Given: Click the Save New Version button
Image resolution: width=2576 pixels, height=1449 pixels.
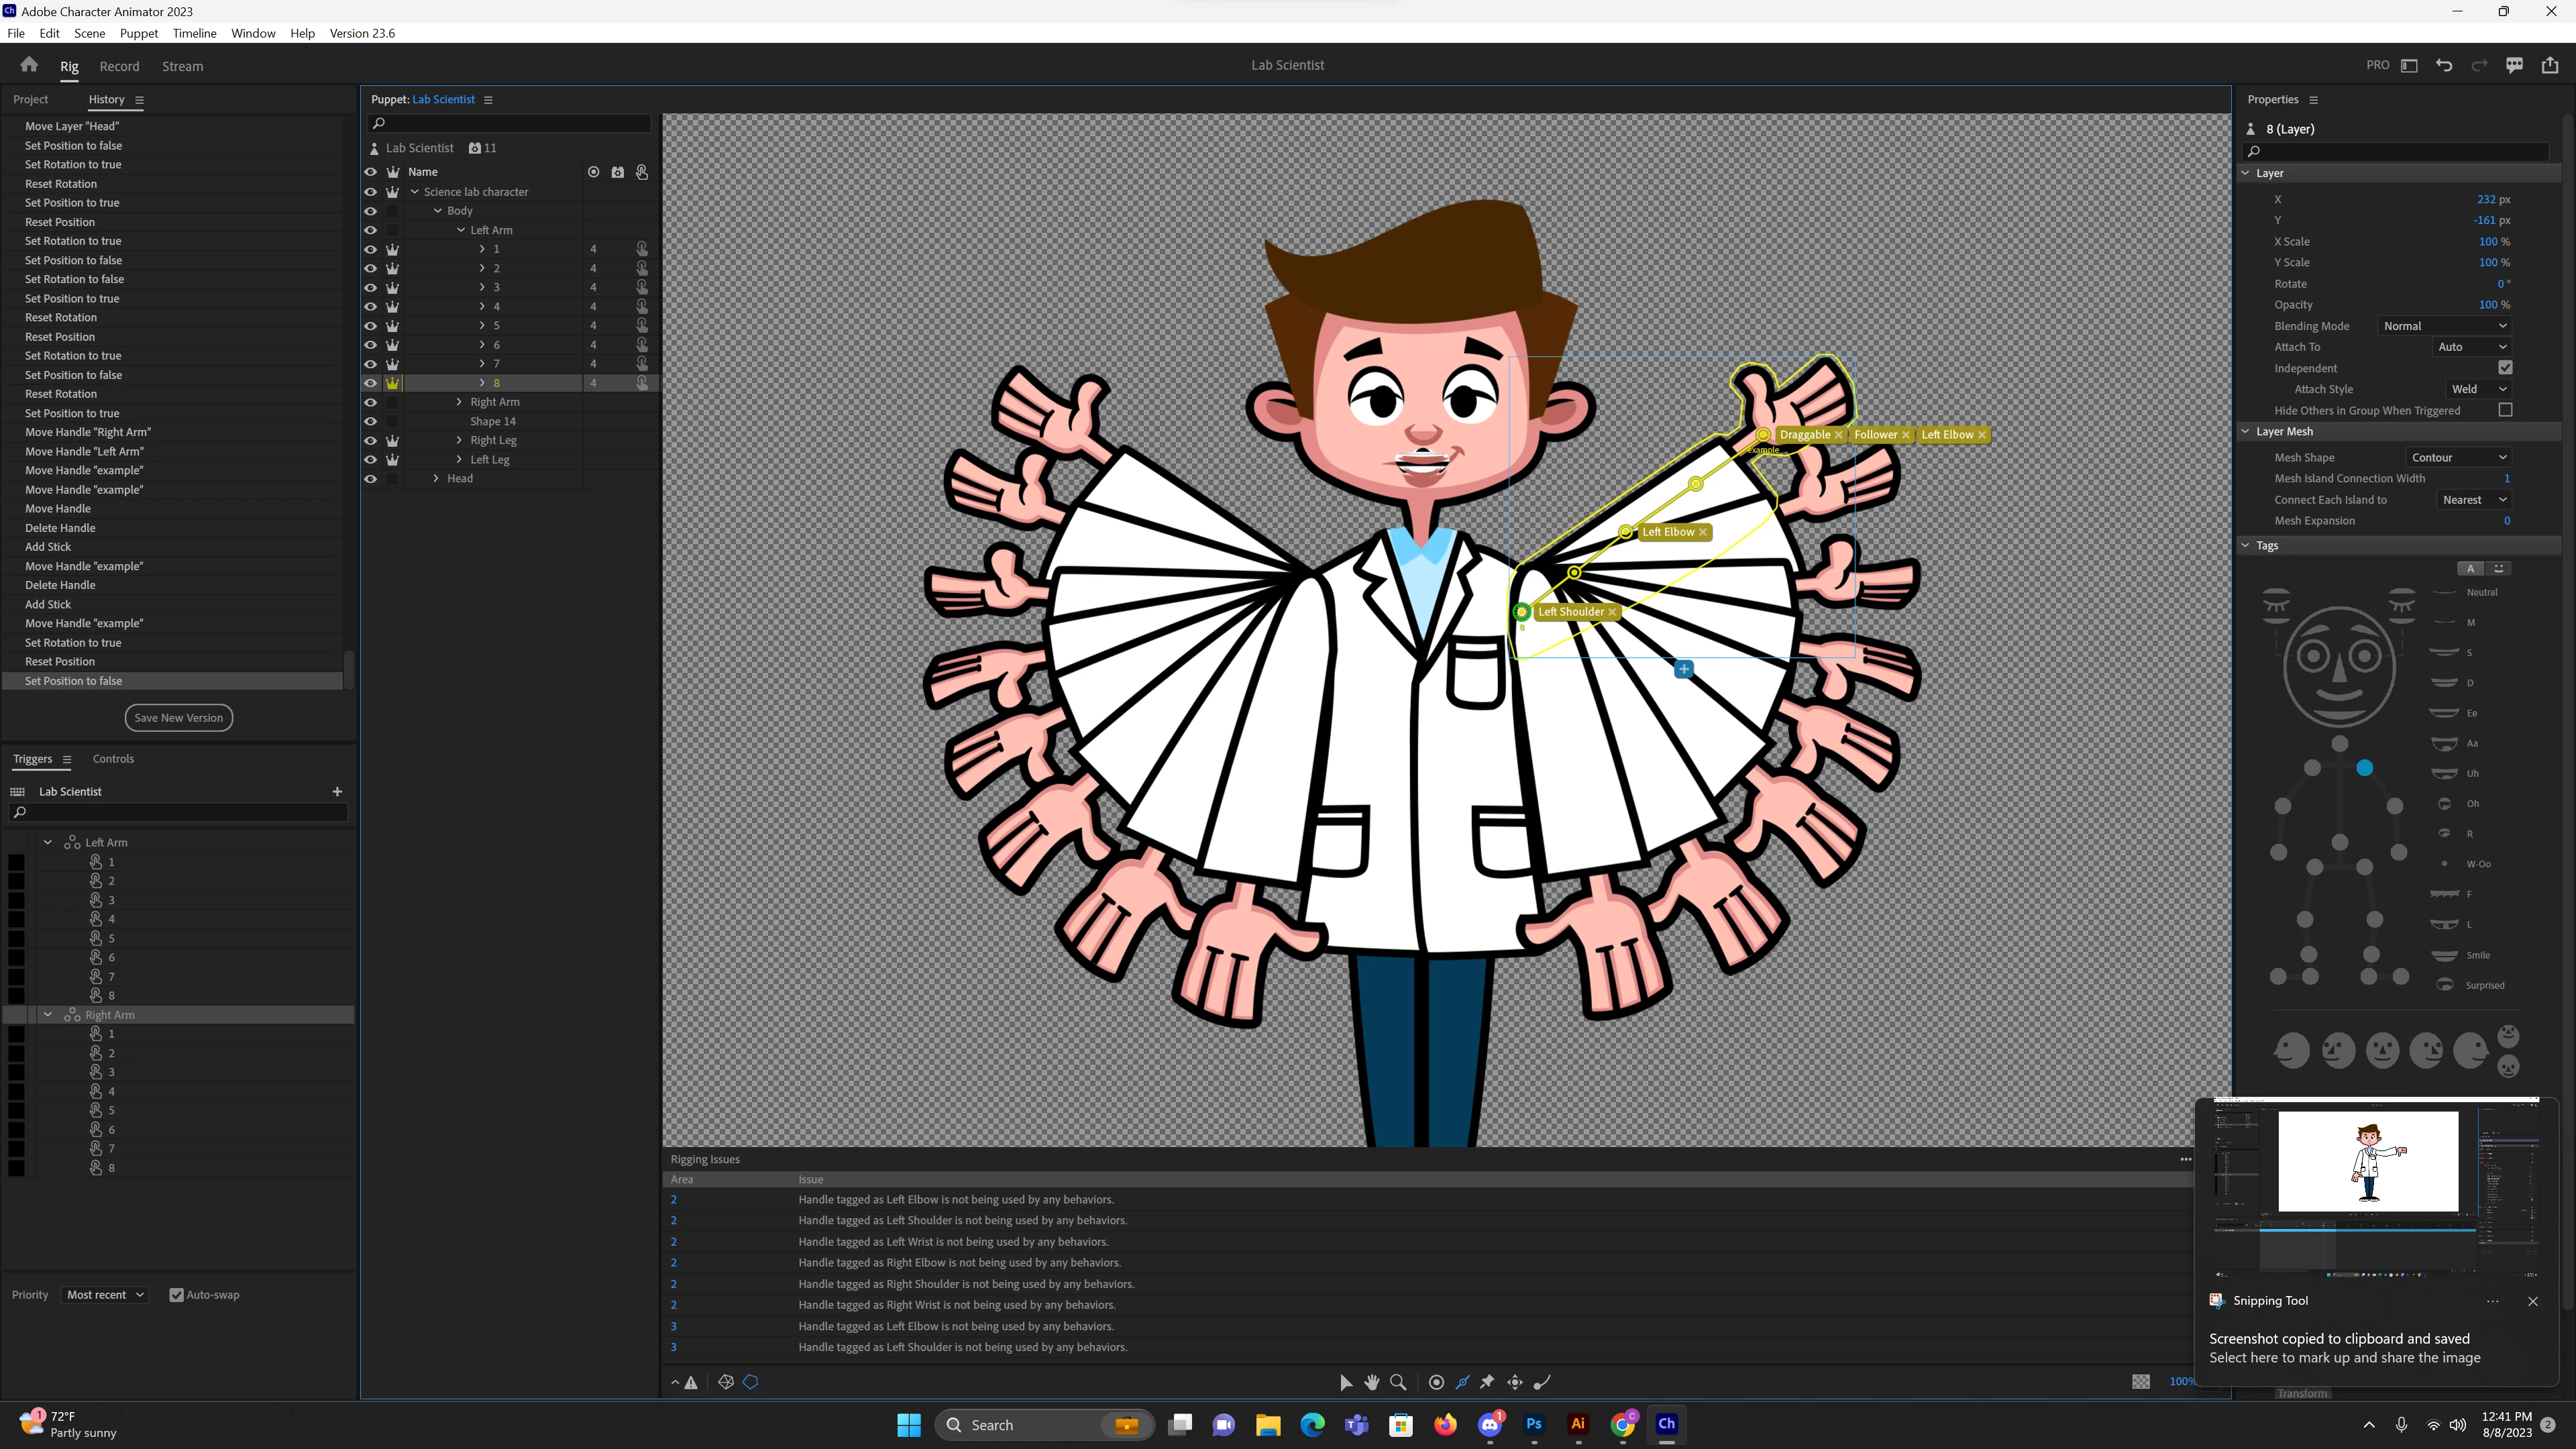Looking at the screenshot, I should tap(178, 718).
